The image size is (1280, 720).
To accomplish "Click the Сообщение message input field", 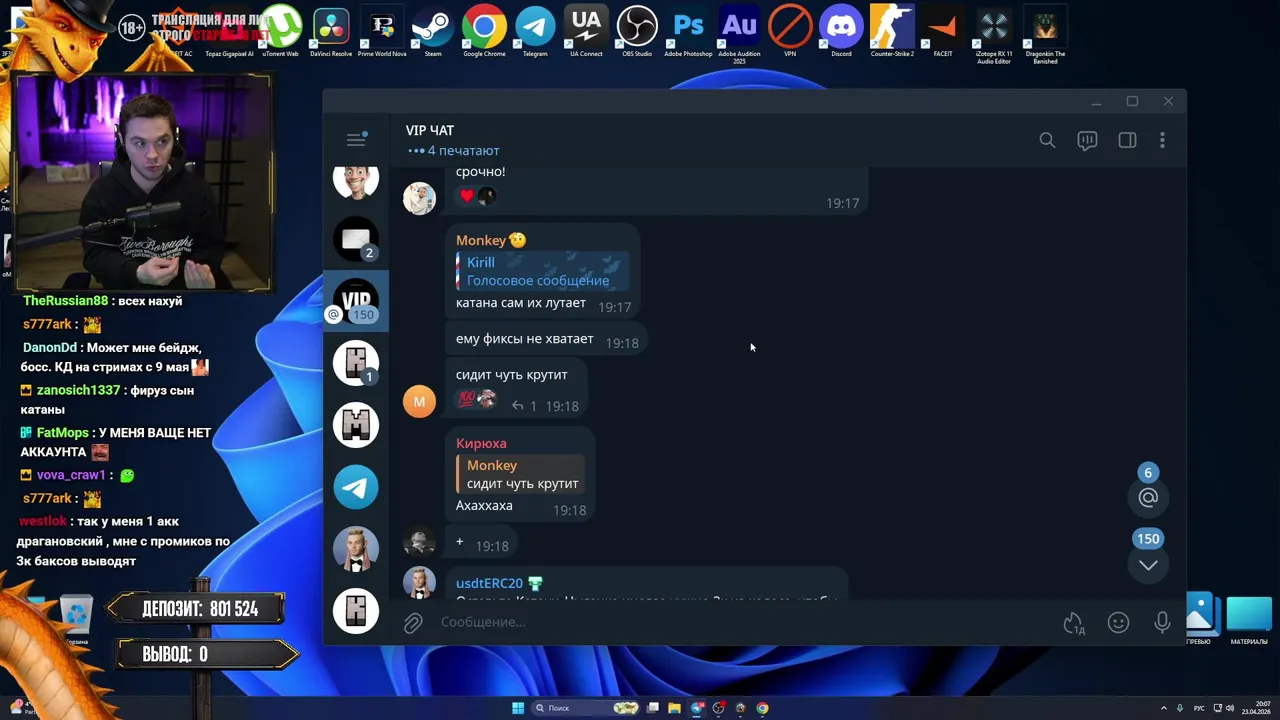I will 745,622.
